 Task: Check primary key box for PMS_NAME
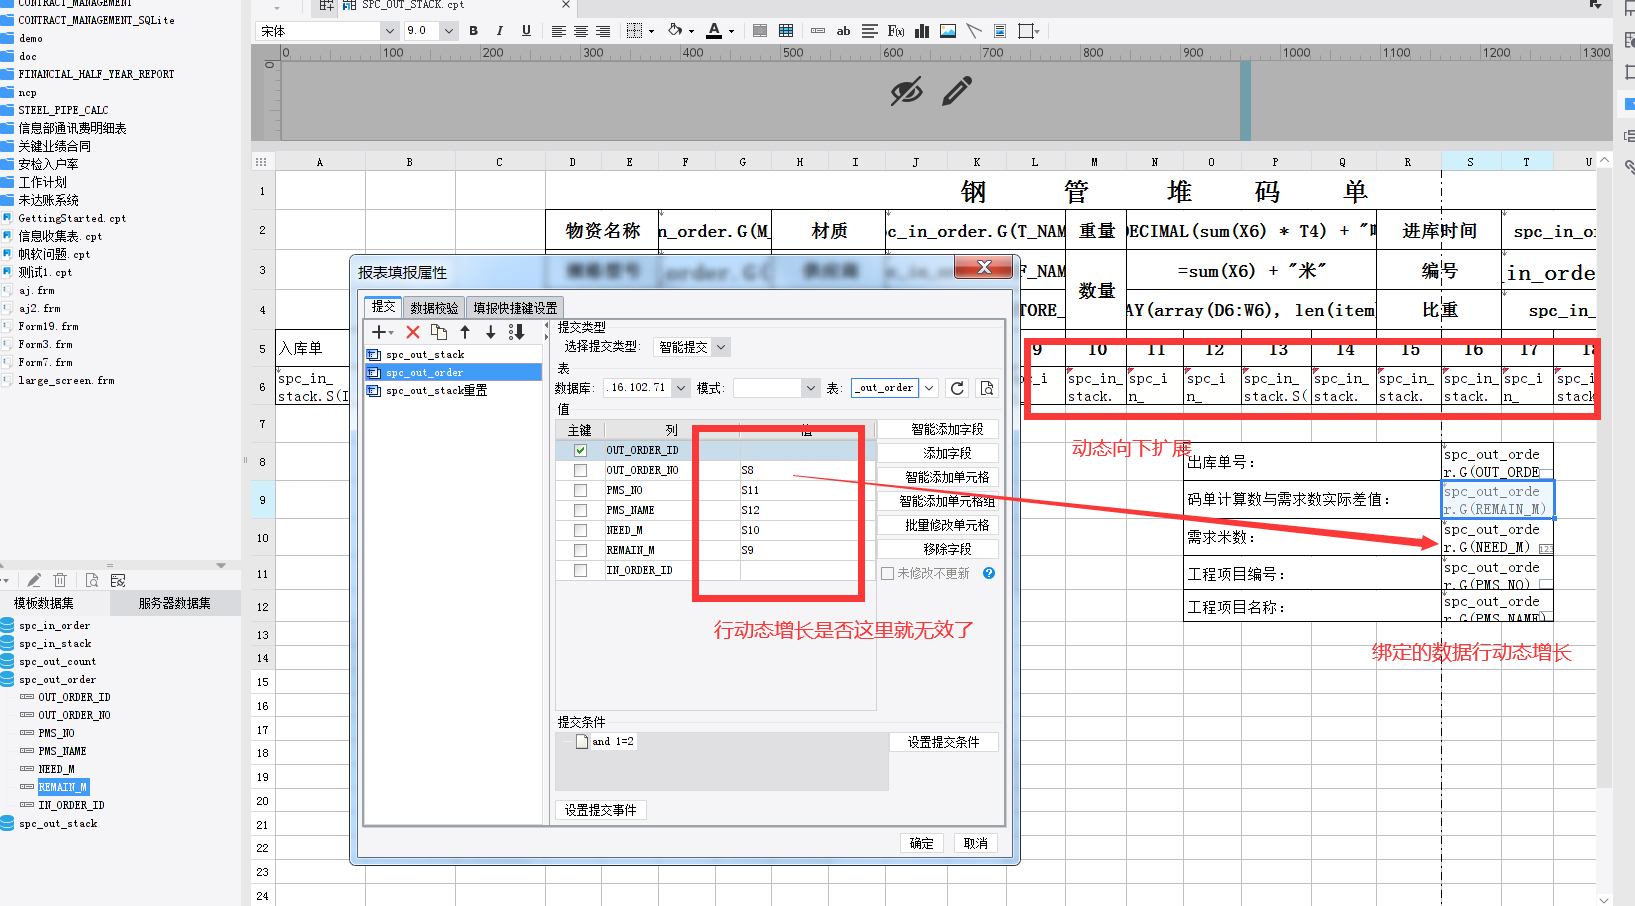pos(580,510)
